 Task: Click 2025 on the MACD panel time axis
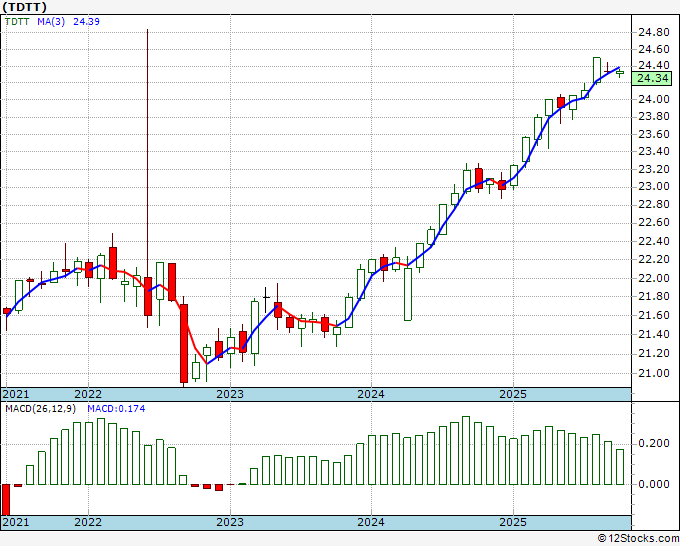(513, 522)
